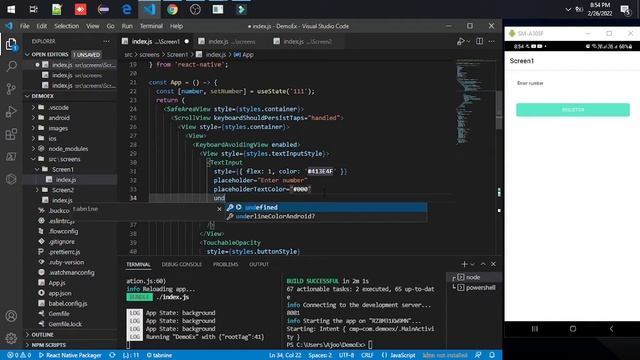Change JavaScript language mode in status bar
This screenshot has width=640, height=360.
(x=402, y=355)
